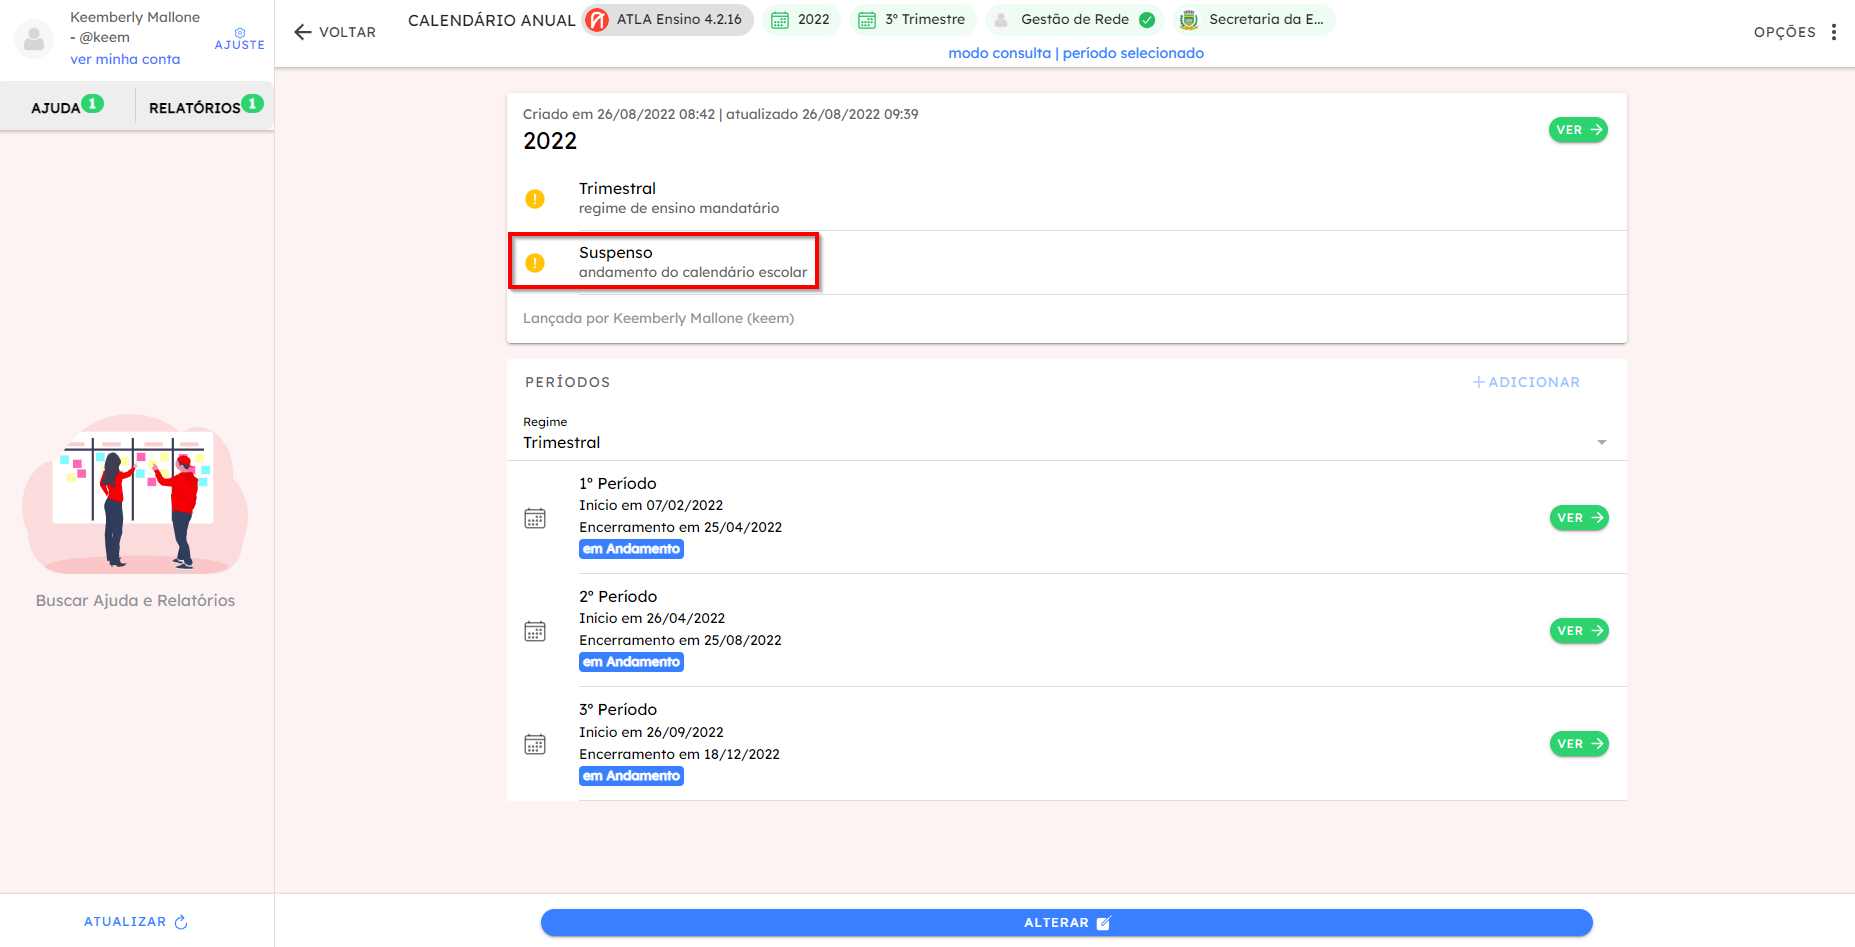Click 'em Andamento' badge of 2º Período
The image size is (1855, 947).
click(631, 662)
